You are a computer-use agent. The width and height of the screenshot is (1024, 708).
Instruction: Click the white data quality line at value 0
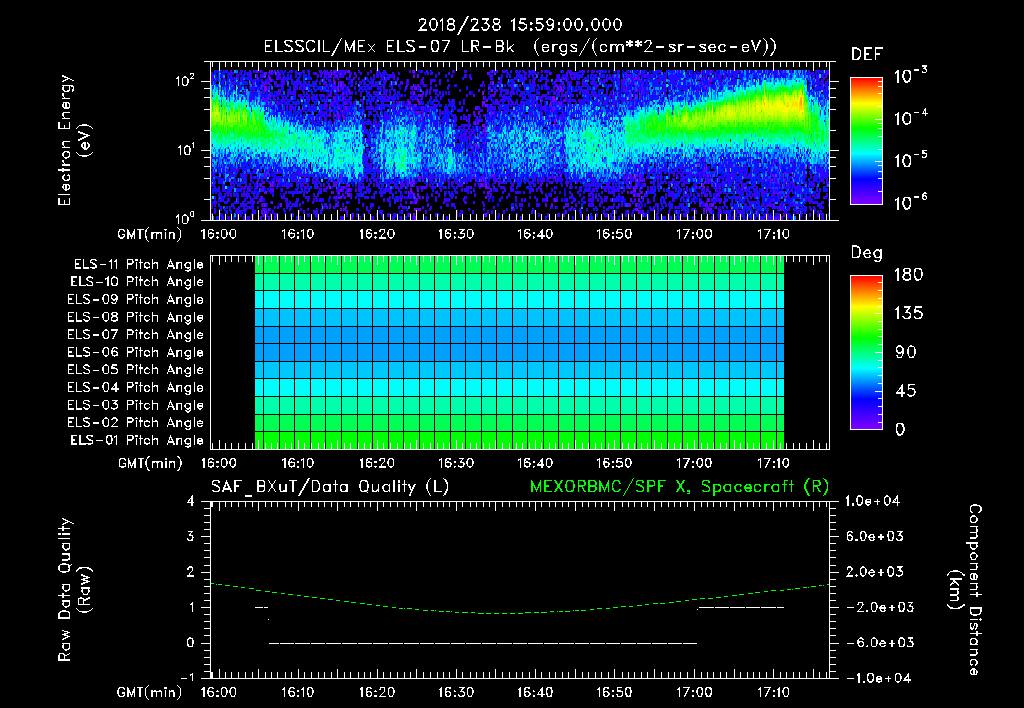(x=483, y=643)
